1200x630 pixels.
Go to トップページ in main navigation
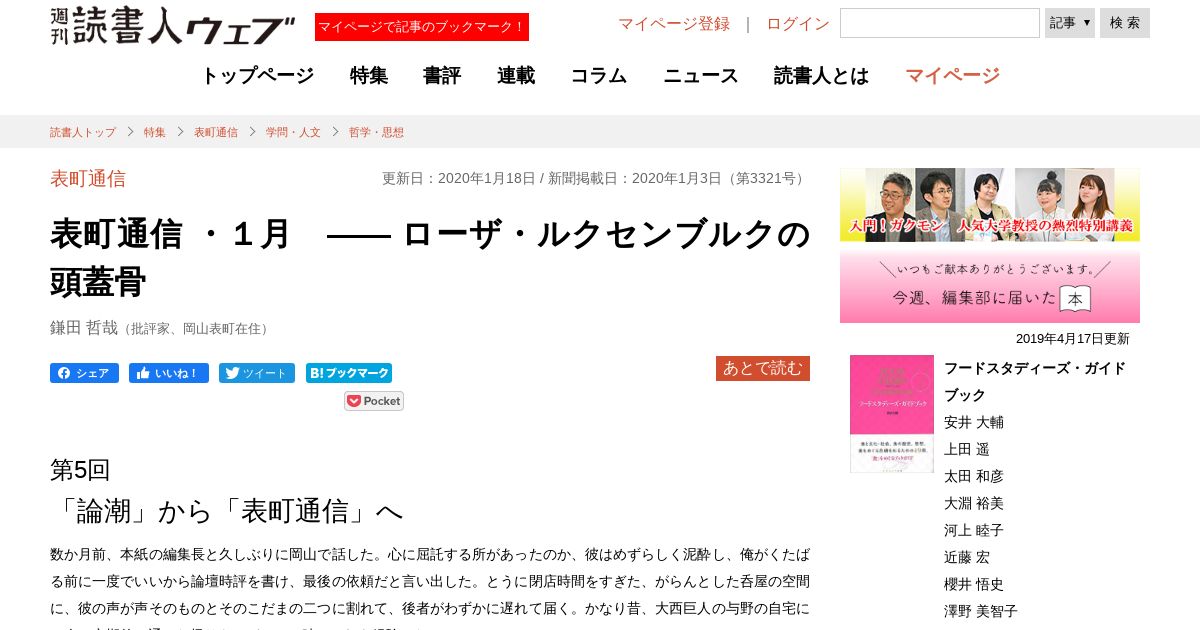point(257,75)
